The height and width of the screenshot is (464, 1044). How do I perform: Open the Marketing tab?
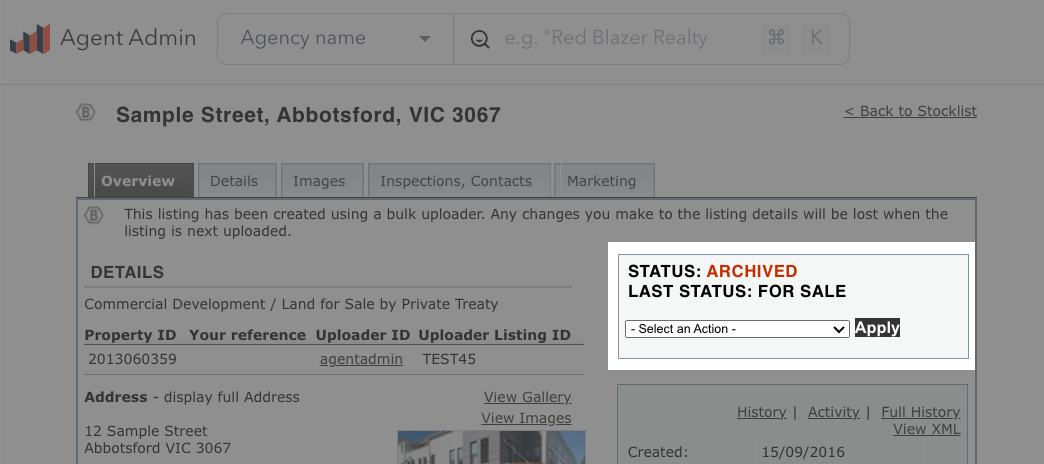tap(601, 180)
